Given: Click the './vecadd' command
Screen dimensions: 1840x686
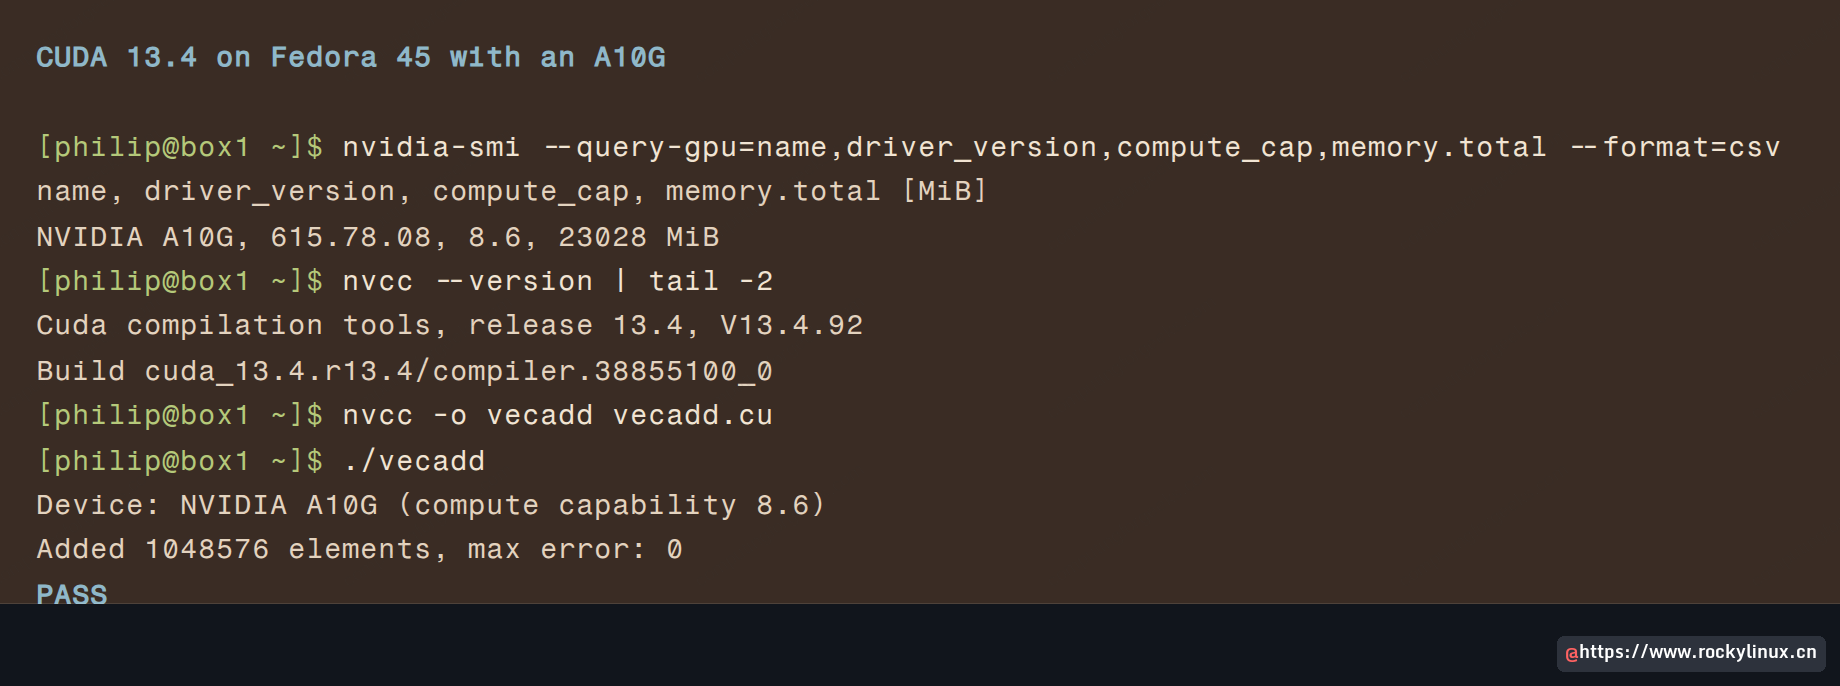Looking at the screenshot, I should [414, 461].
